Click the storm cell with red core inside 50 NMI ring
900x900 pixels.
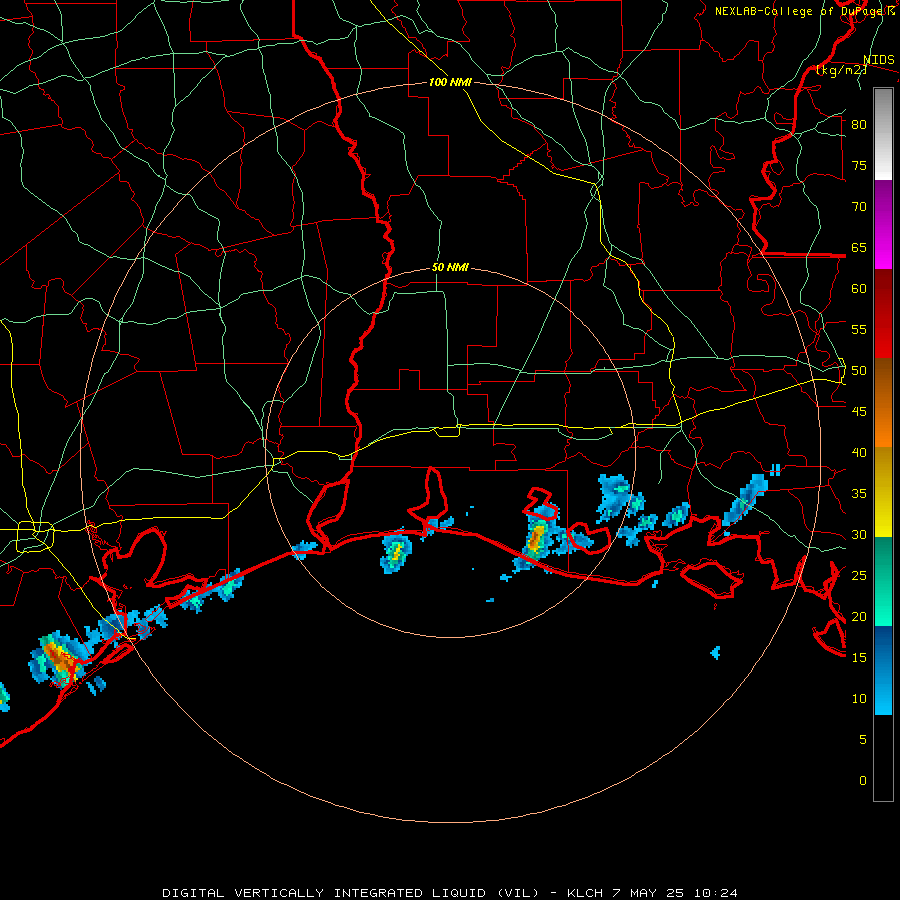(537, 540)
